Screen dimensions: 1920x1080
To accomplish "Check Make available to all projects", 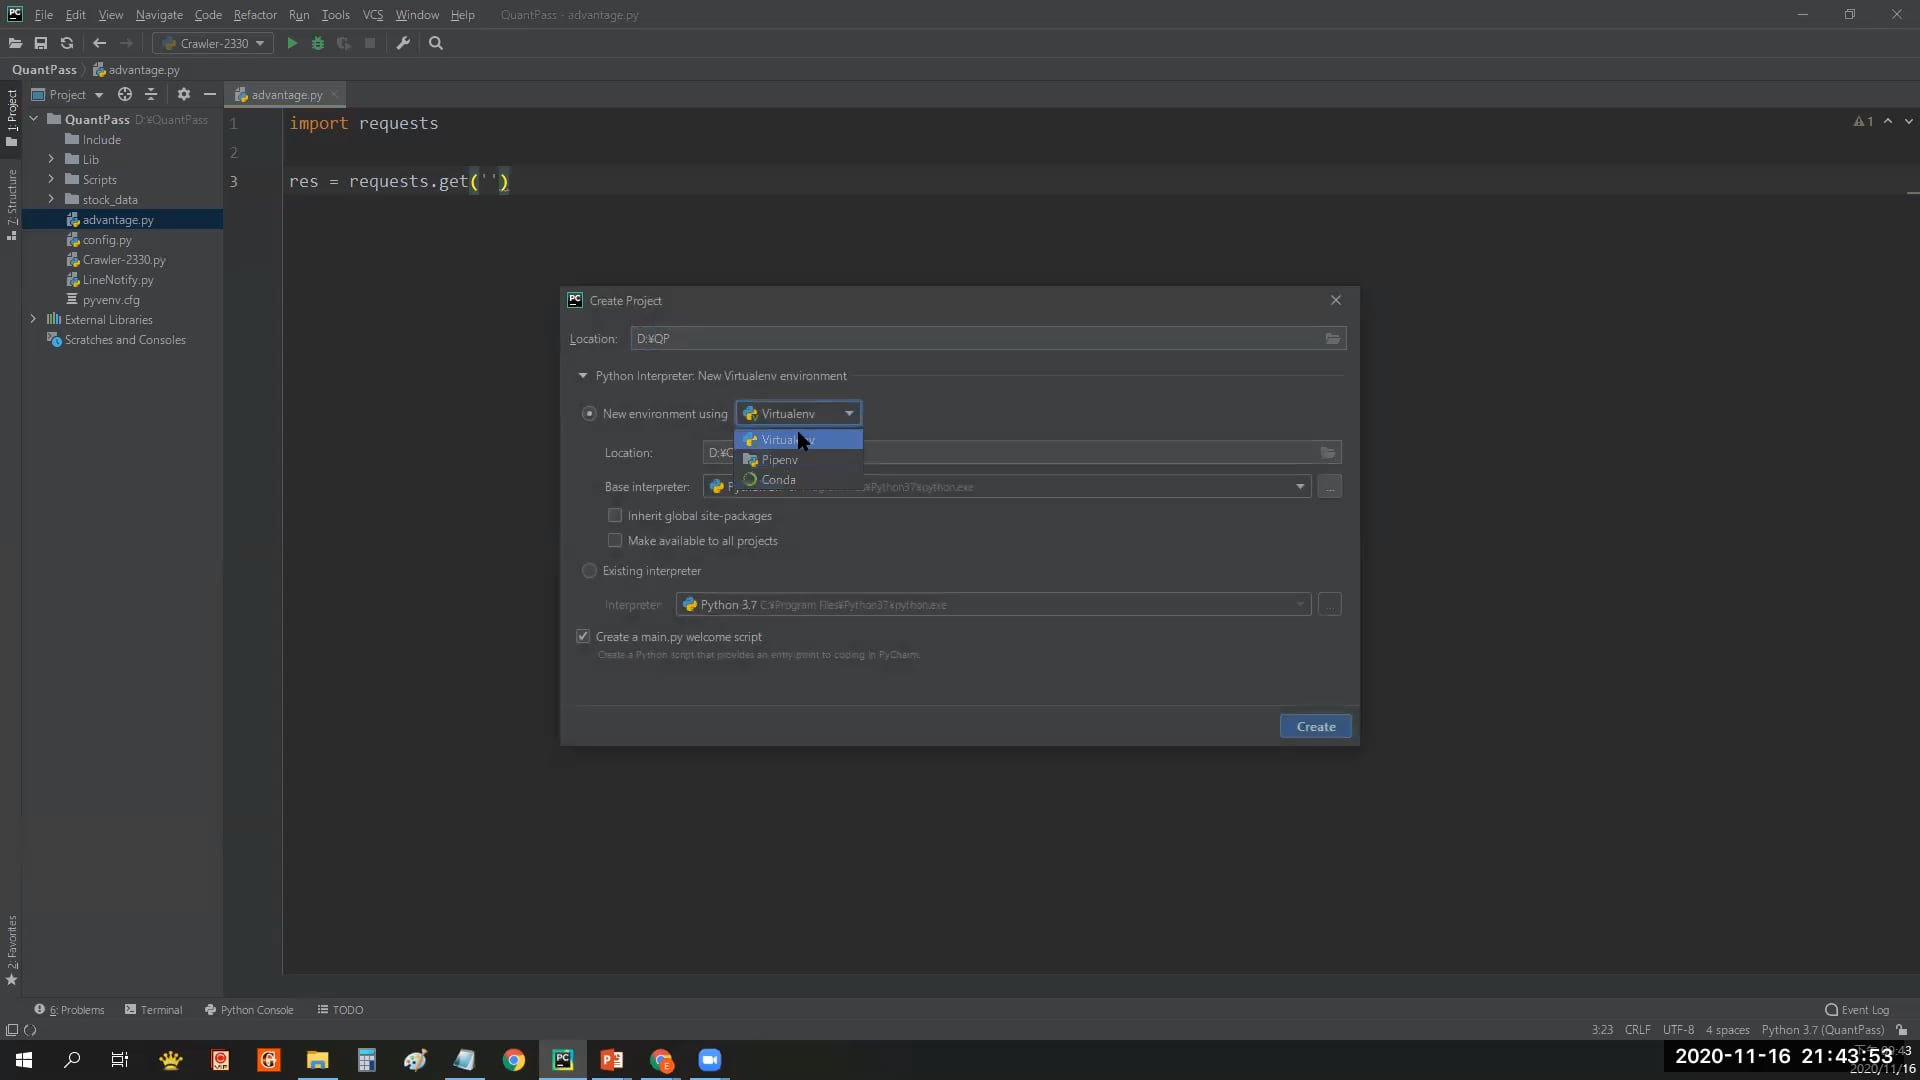I will 615,541.
